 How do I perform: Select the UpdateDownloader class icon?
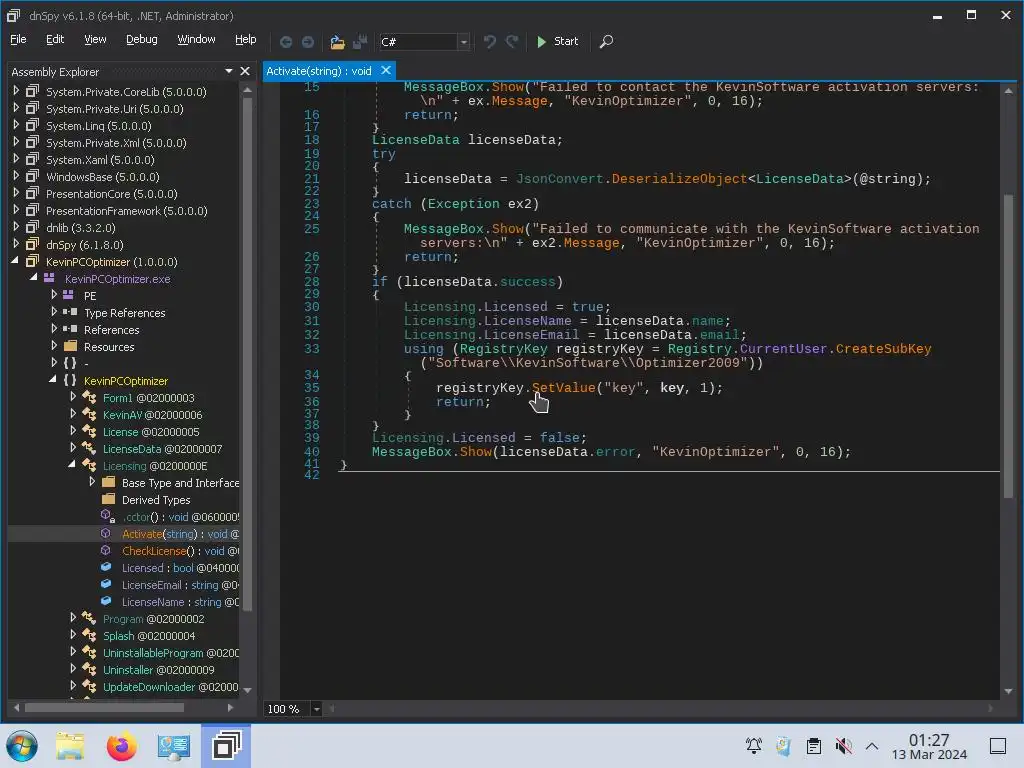pos(89,686)
